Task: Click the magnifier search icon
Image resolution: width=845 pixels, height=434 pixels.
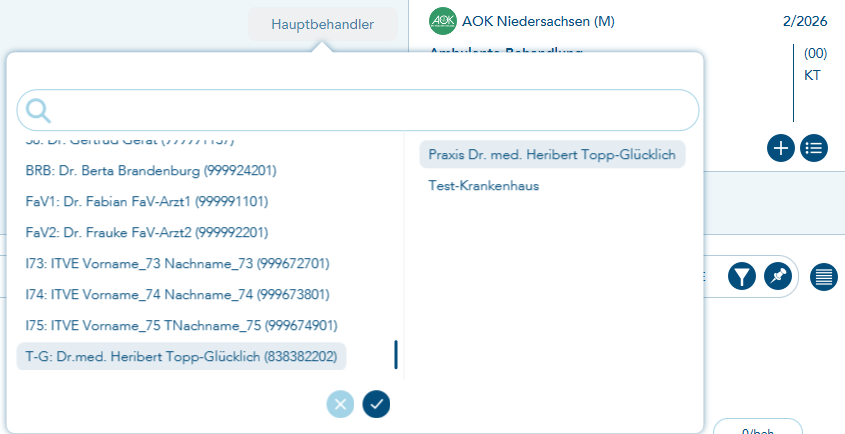Action: click(38, 111)
